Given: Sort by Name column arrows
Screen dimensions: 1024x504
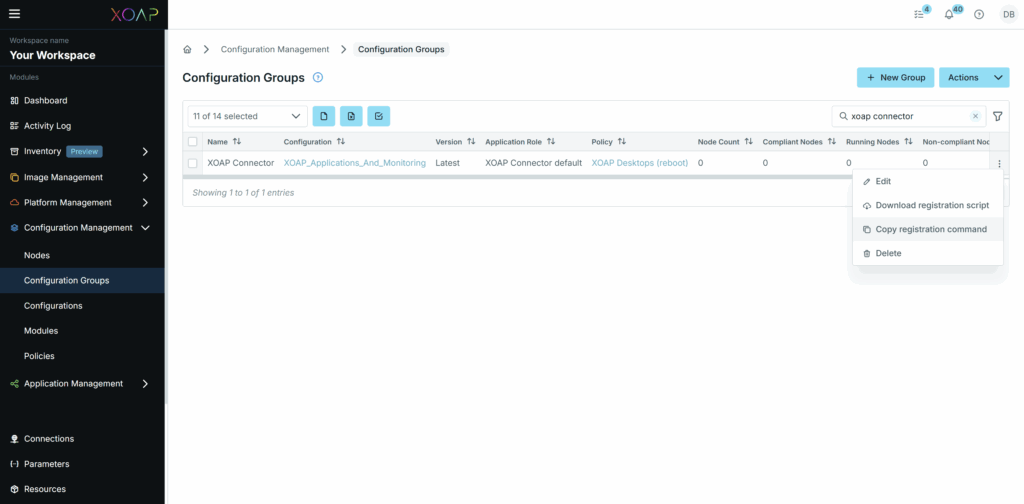Looking at the screenshot, I should click(237, 142).
